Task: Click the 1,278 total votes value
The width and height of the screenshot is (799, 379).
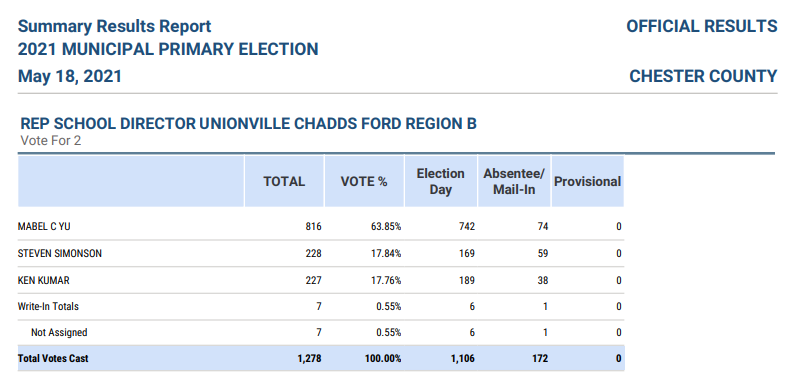Action: tap(309, 359)
